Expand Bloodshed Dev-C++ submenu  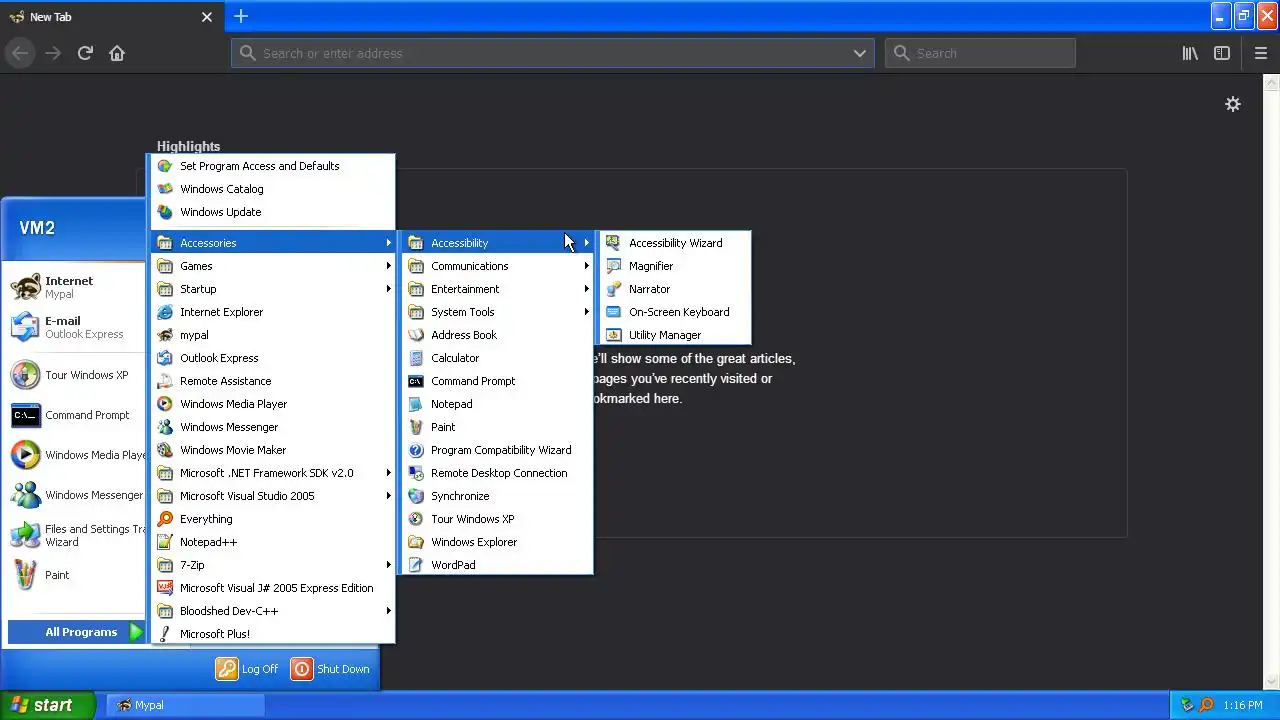[x=272, y=611]
